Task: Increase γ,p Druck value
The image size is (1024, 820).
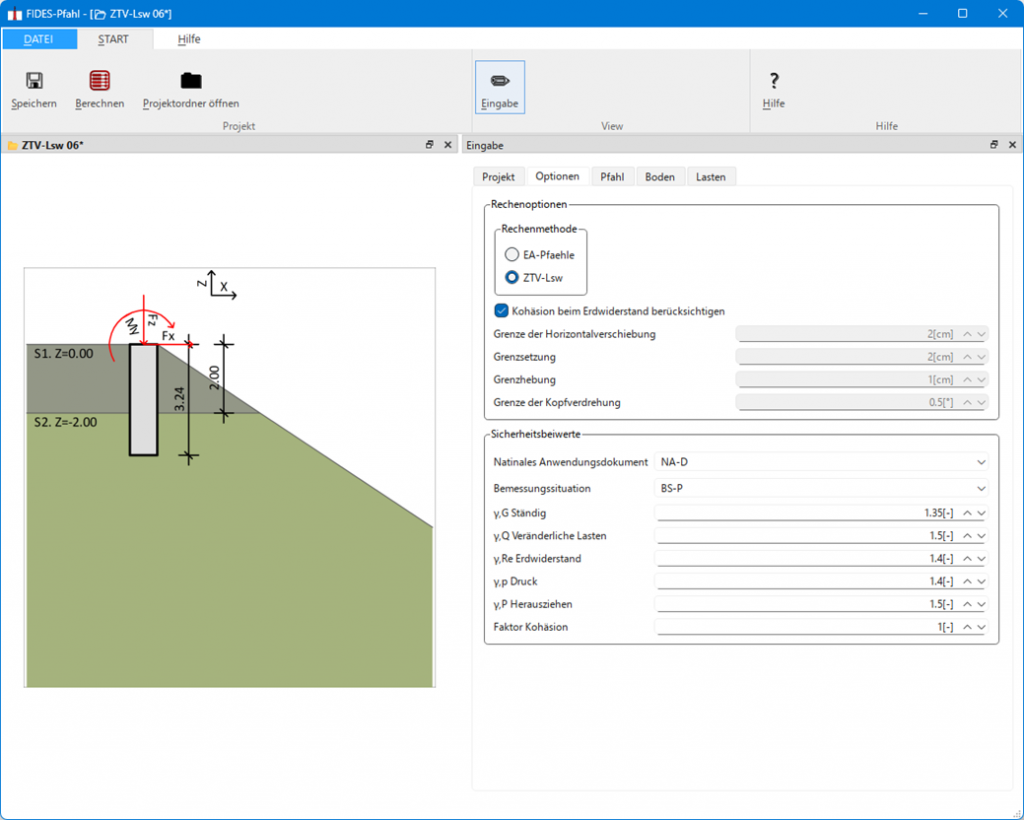Action: 967,581
